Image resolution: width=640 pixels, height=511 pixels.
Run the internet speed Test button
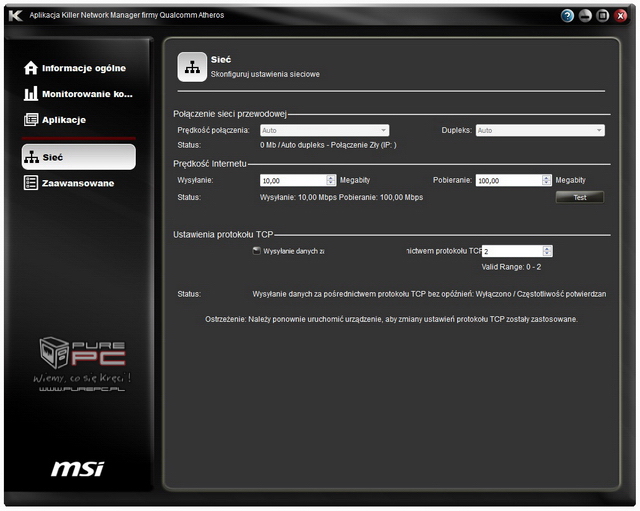point(580,197)
